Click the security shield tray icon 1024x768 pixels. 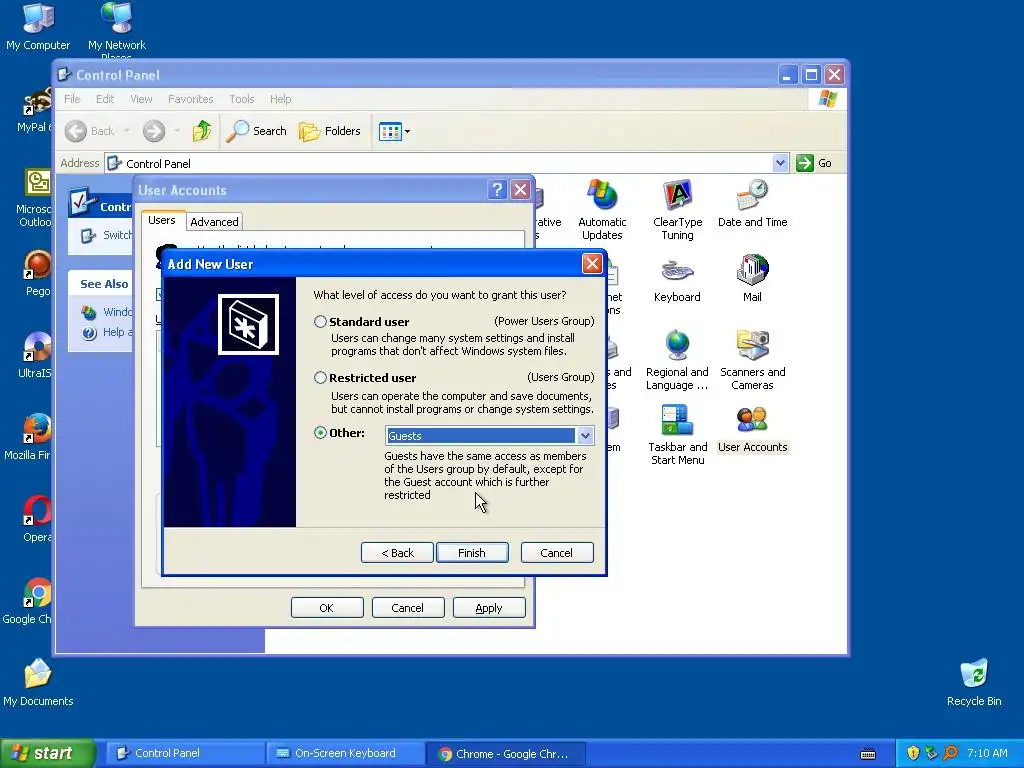click(x=913, y=754)
